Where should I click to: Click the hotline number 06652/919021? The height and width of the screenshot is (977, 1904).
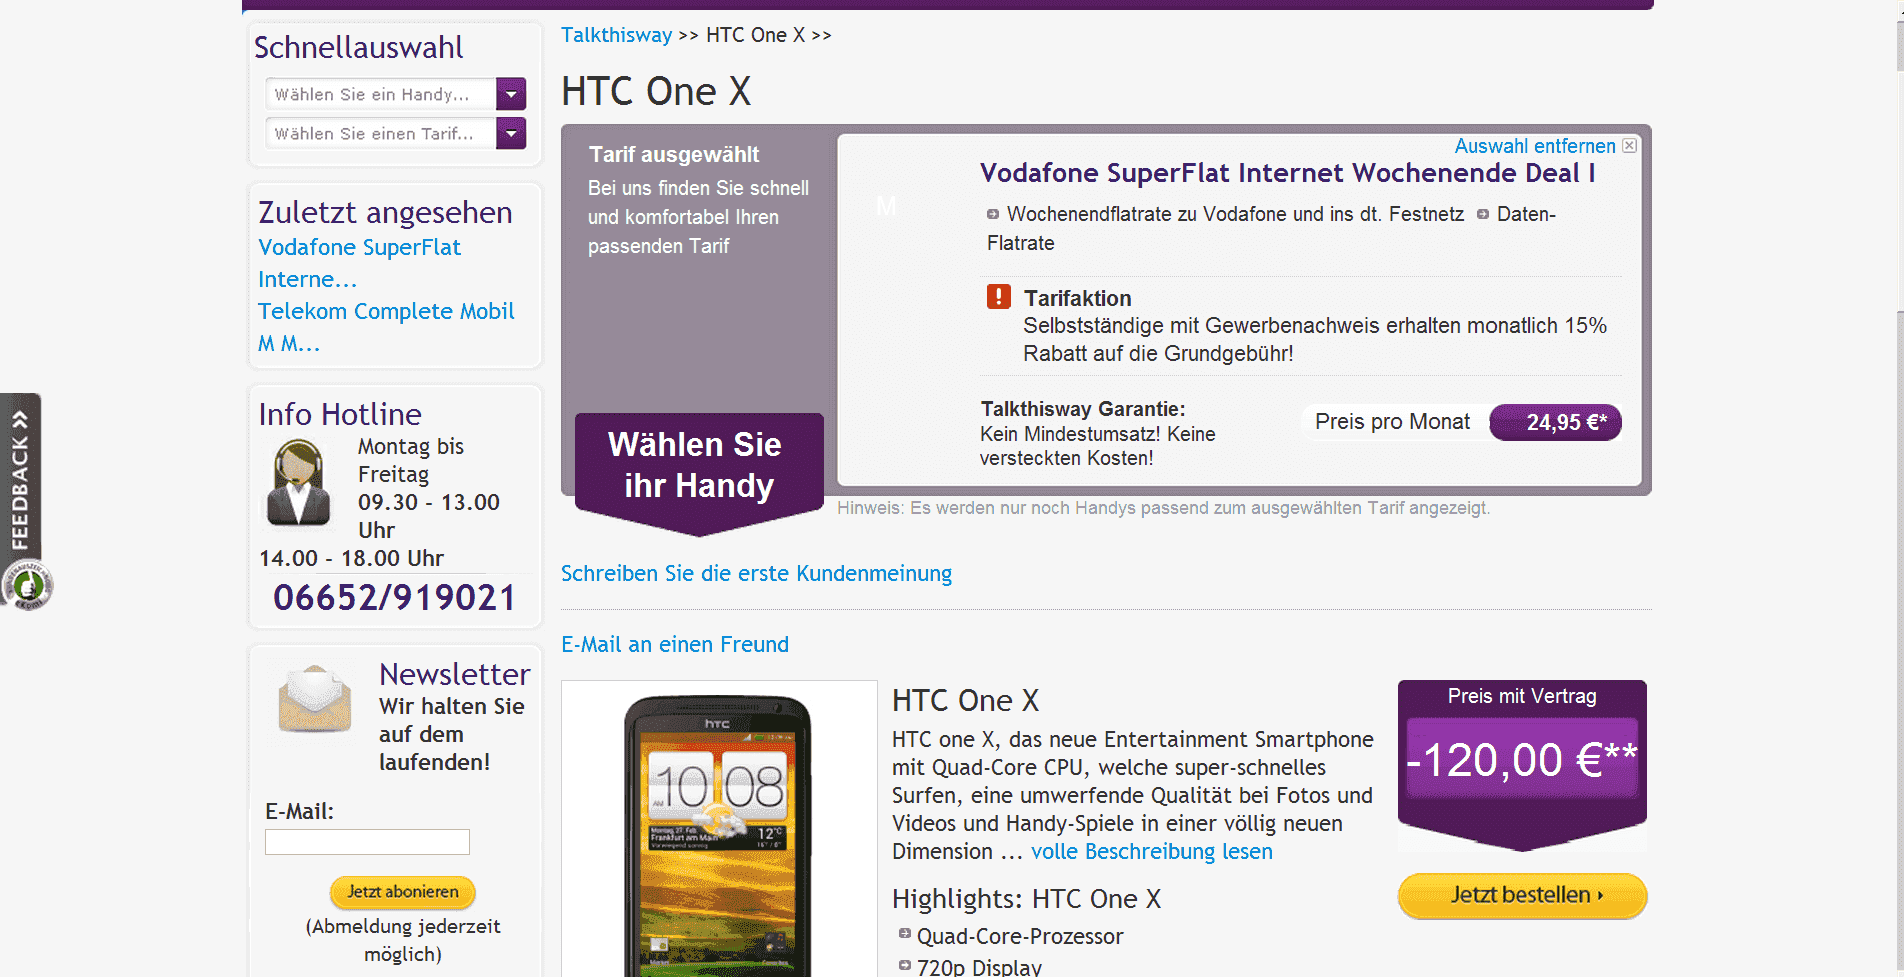click(395, 598)
